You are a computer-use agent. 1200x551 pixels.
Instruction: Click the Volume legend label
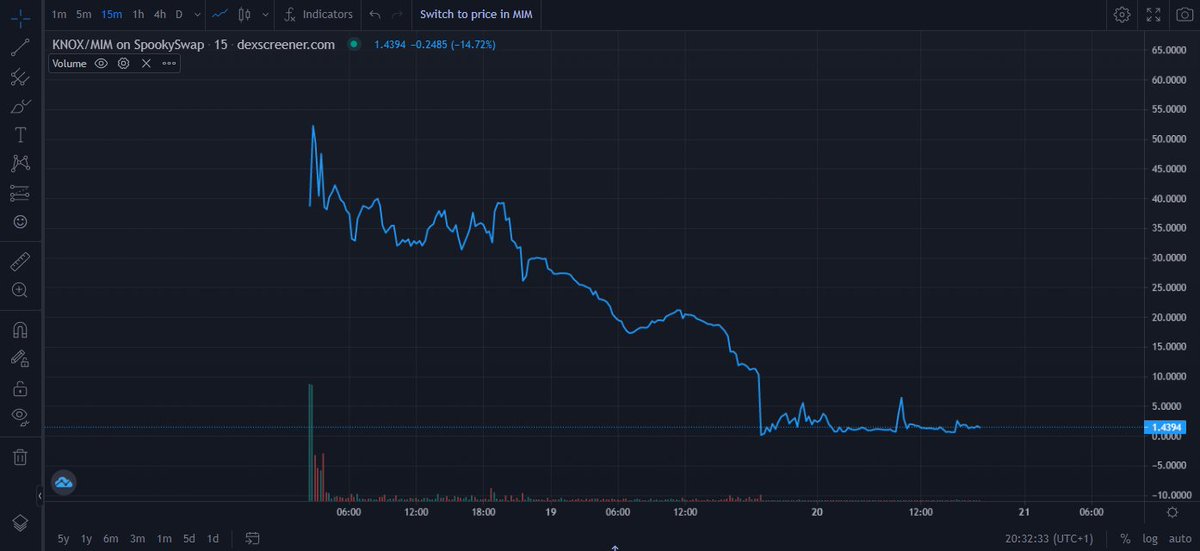pos(69,63)
